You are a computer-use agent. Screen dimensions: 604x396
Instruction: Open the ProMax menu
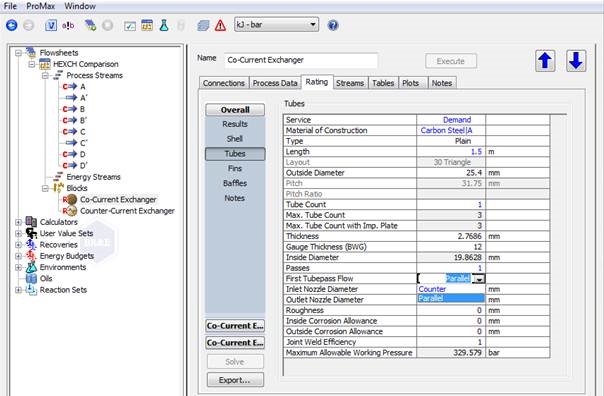coord(40,6)
